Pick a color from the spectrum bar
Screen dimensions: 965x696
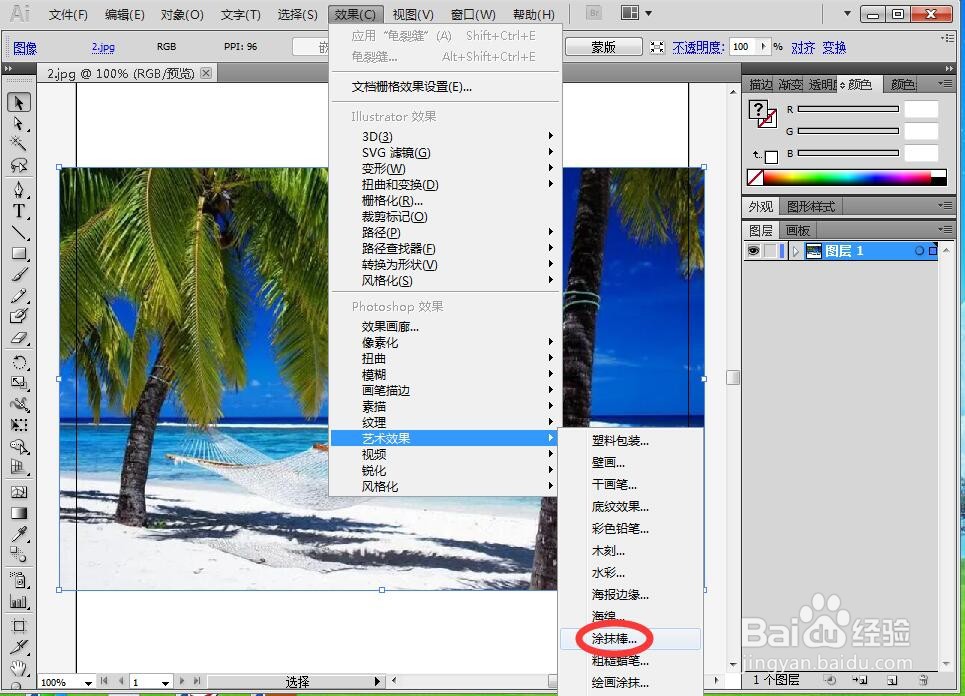click(x=850, y=177)
